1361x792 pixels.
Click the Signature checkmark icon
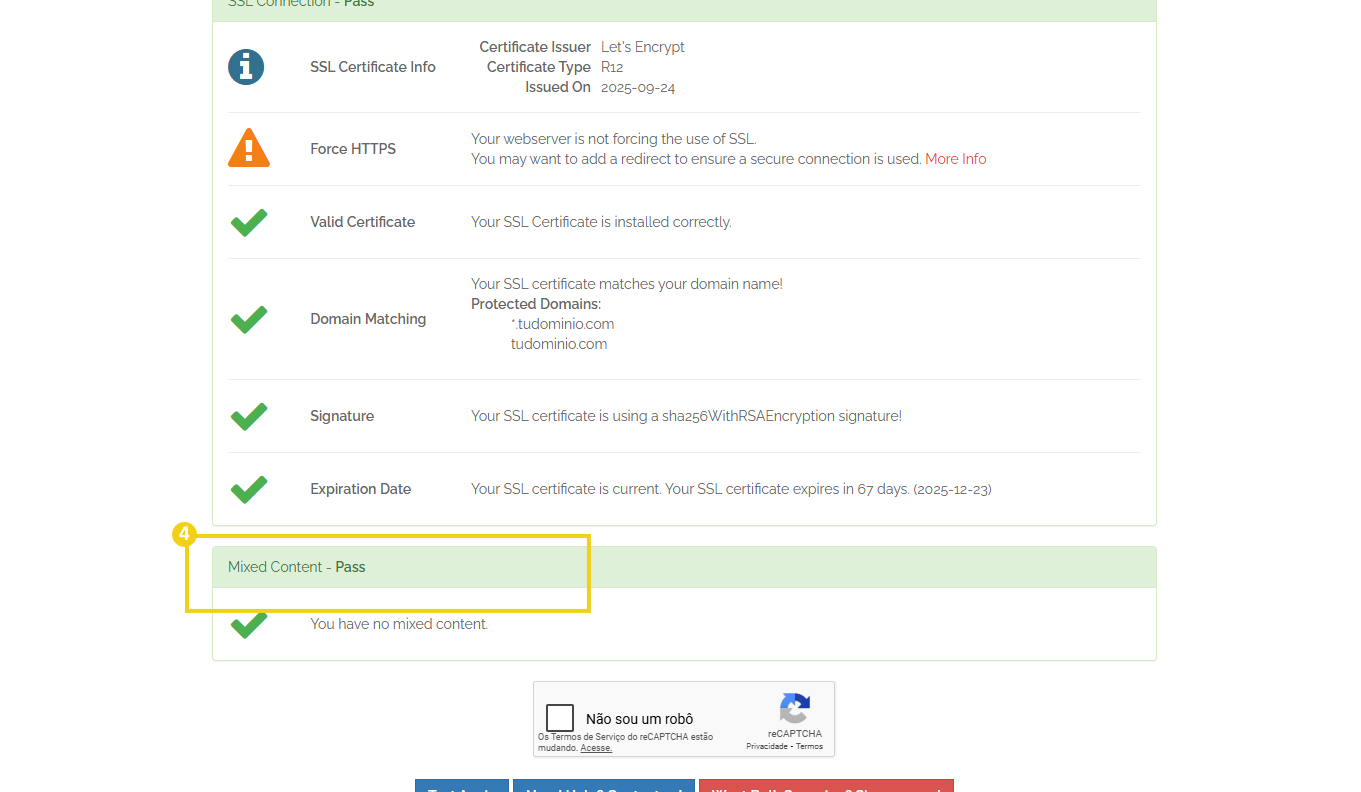248,416
